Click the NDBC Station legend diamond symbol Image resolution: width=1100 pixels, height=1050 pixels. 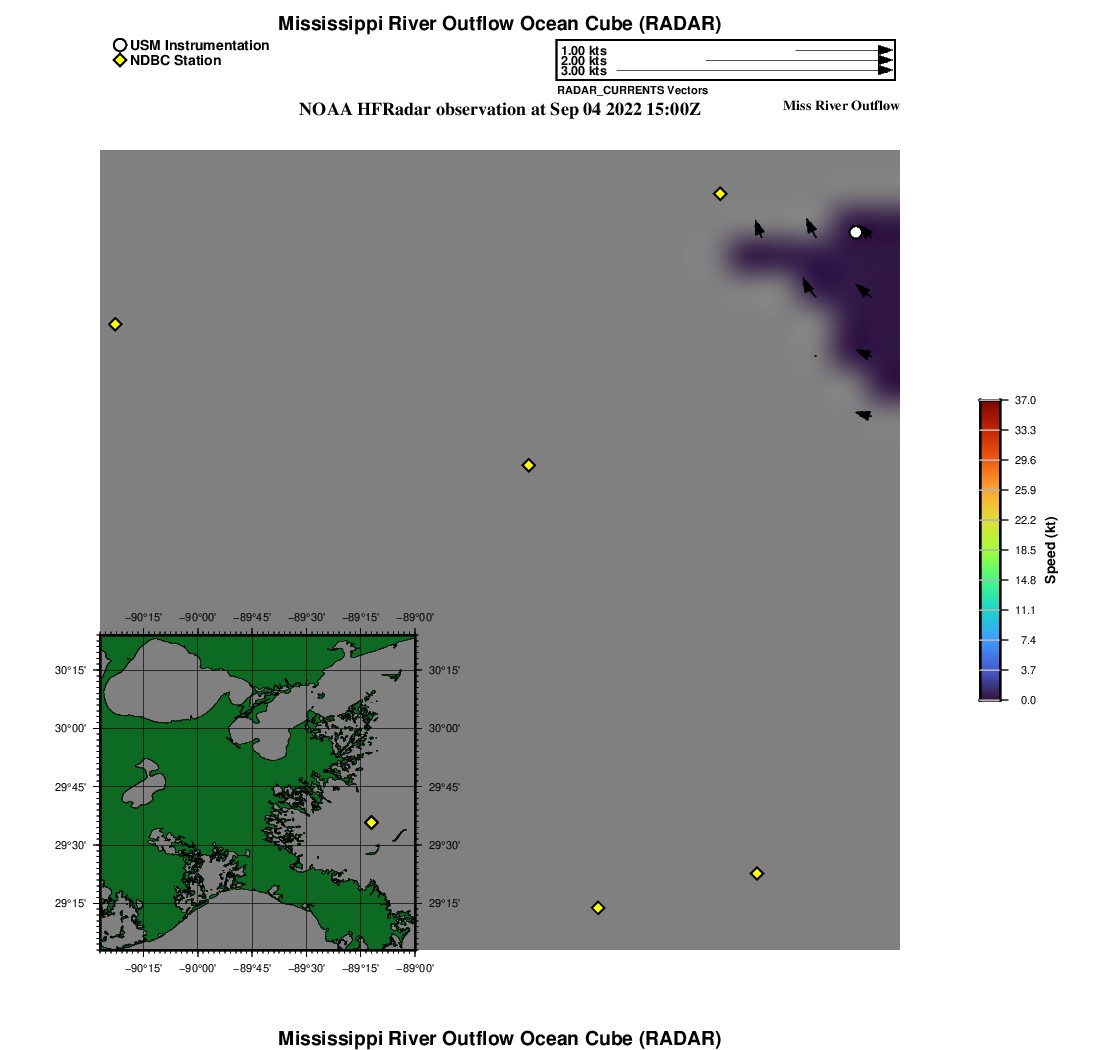click(120, 61)
